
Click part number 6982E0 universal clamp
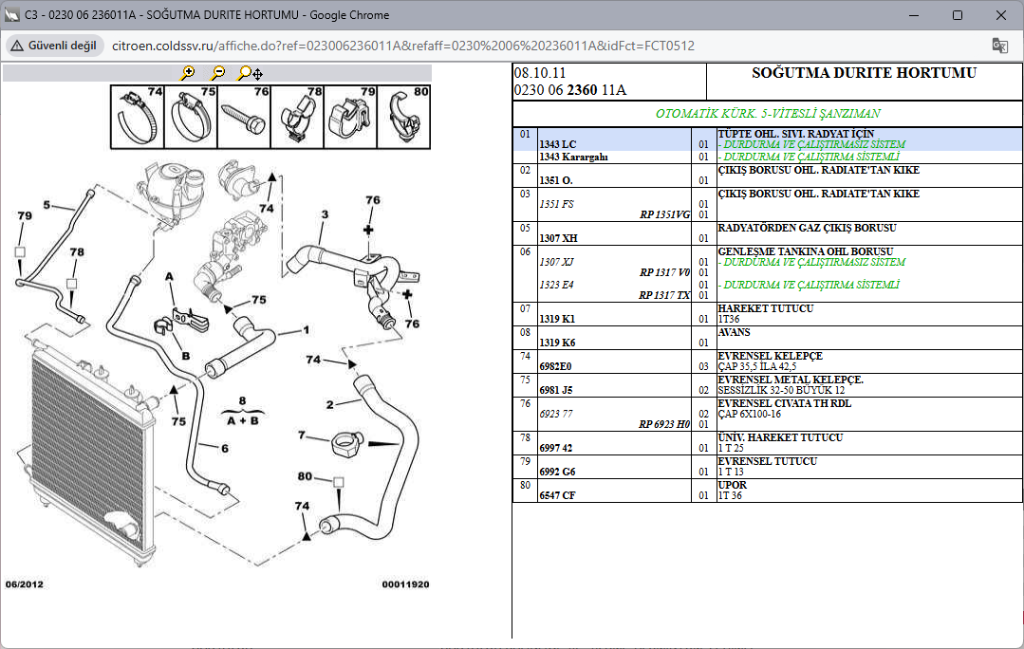555,367
